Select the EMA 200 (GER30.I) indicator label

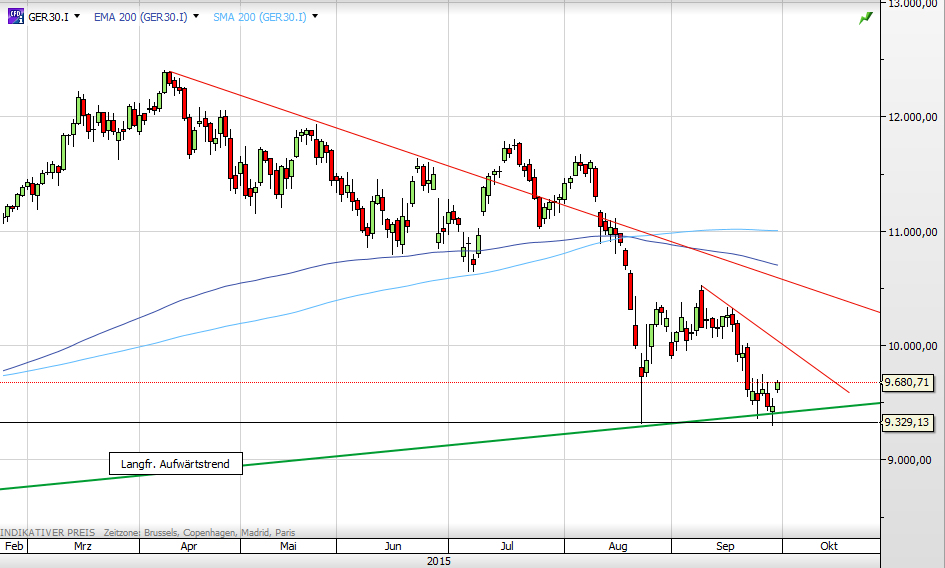(140, 17)
